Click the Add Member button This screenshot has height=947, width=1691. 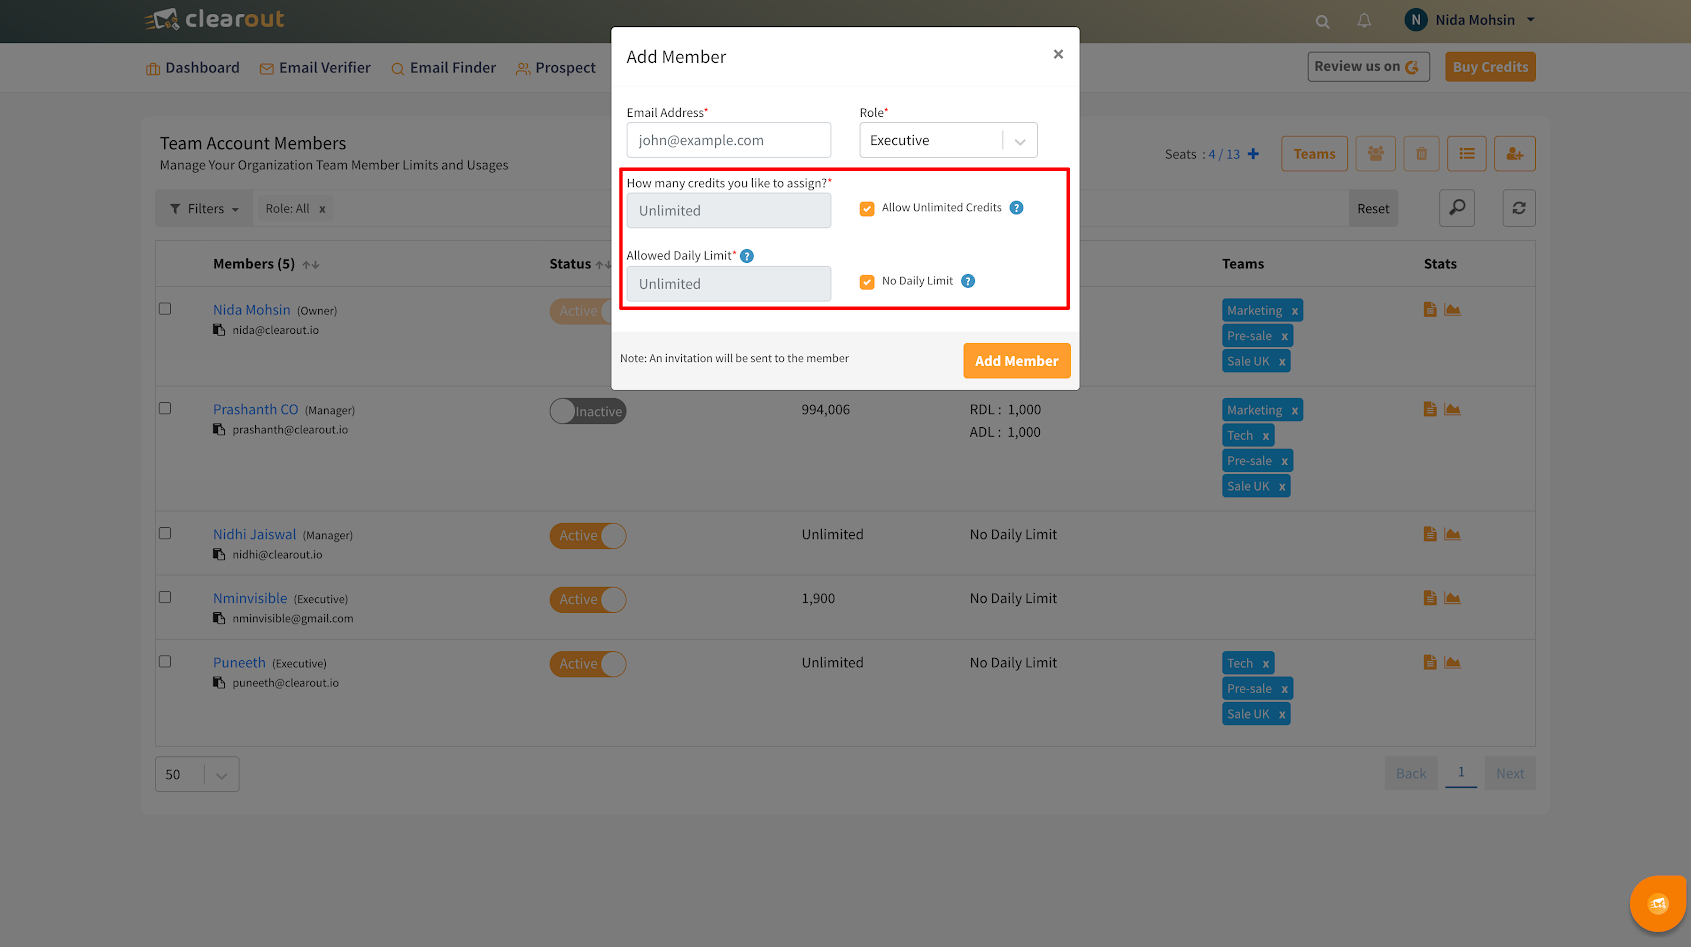click(x=1016, y=360)
